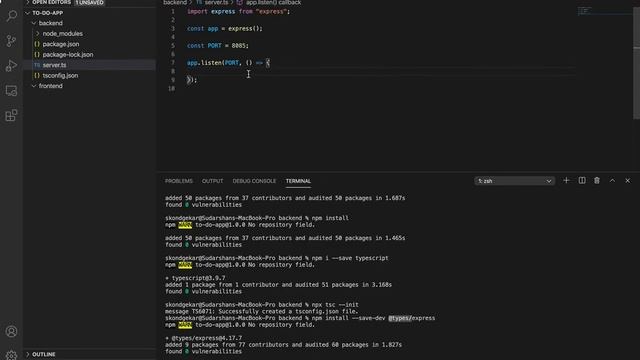The height and width of the screenshot is (360, 640).
Task: Open the Search view in activity bar
Action: [11, 16]
